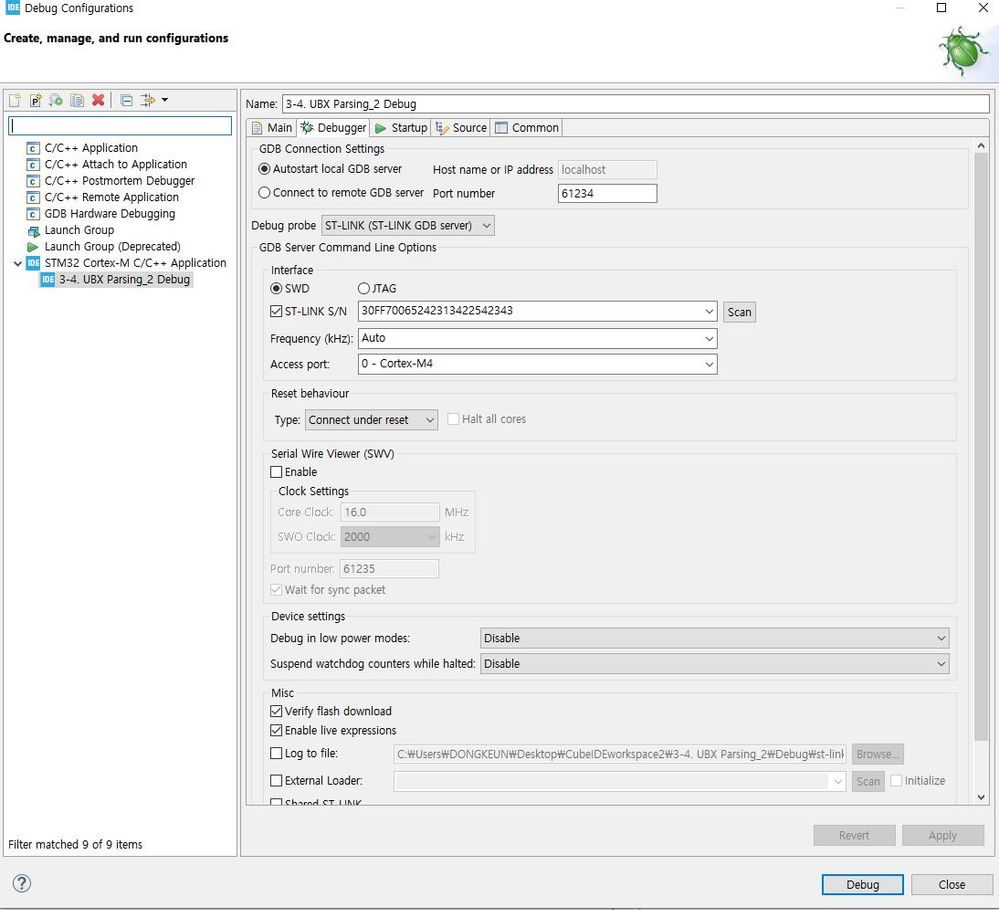Open the SWO Clock dropdown

coord(390,537)
